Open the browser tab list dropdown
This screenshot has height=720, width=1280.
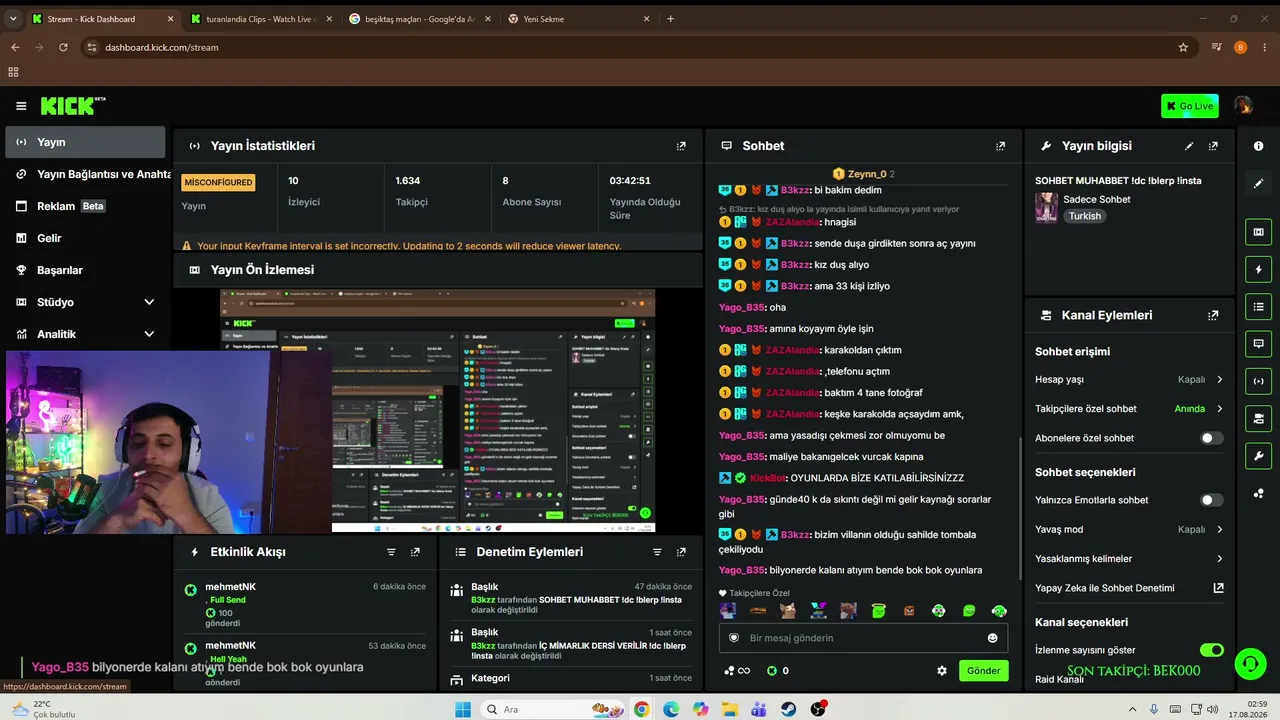point(13,19)
